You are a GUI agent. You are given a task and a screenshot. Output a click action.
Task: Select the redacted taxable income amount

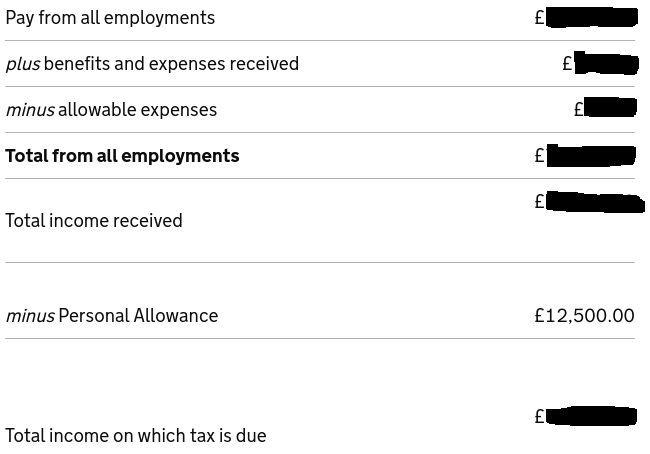pos(592,416)
